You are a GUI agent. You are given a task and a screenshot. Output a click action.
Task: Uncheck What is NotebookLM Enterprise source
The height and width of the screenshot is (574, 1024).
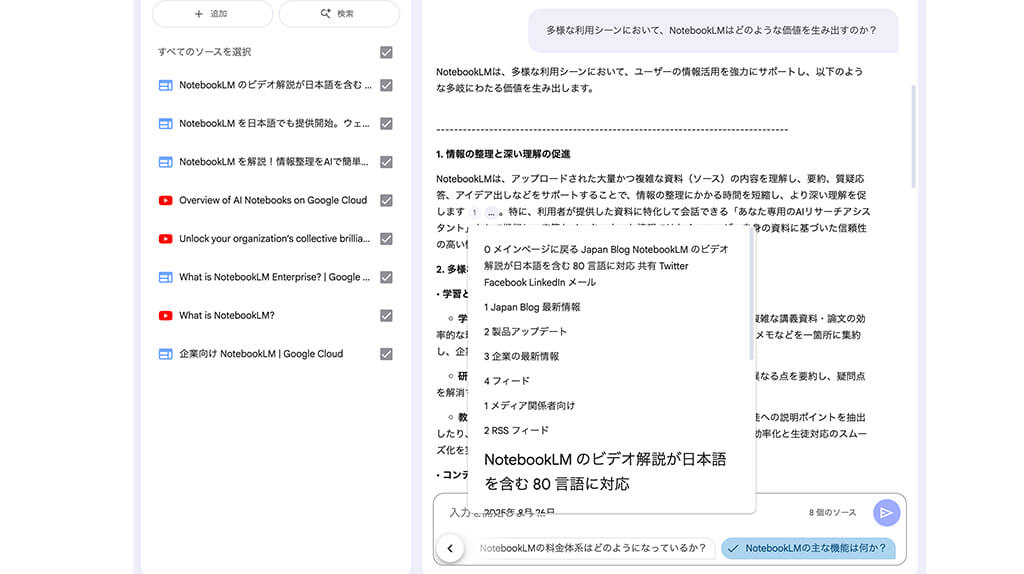(386, 278)
